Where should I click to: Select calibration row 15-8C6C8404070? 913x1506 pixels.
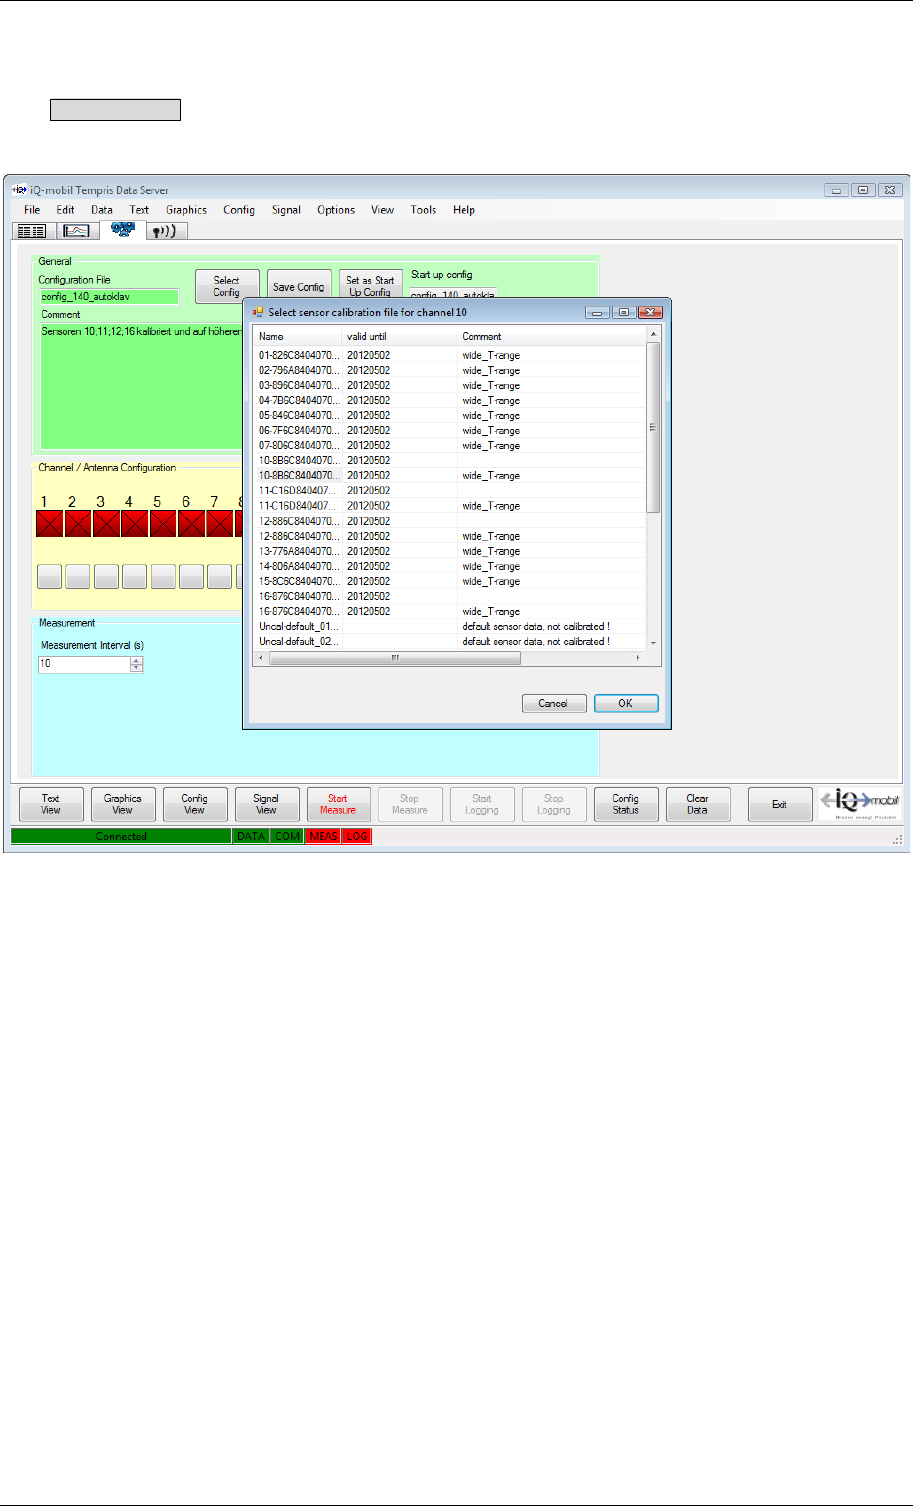[450, 581]
